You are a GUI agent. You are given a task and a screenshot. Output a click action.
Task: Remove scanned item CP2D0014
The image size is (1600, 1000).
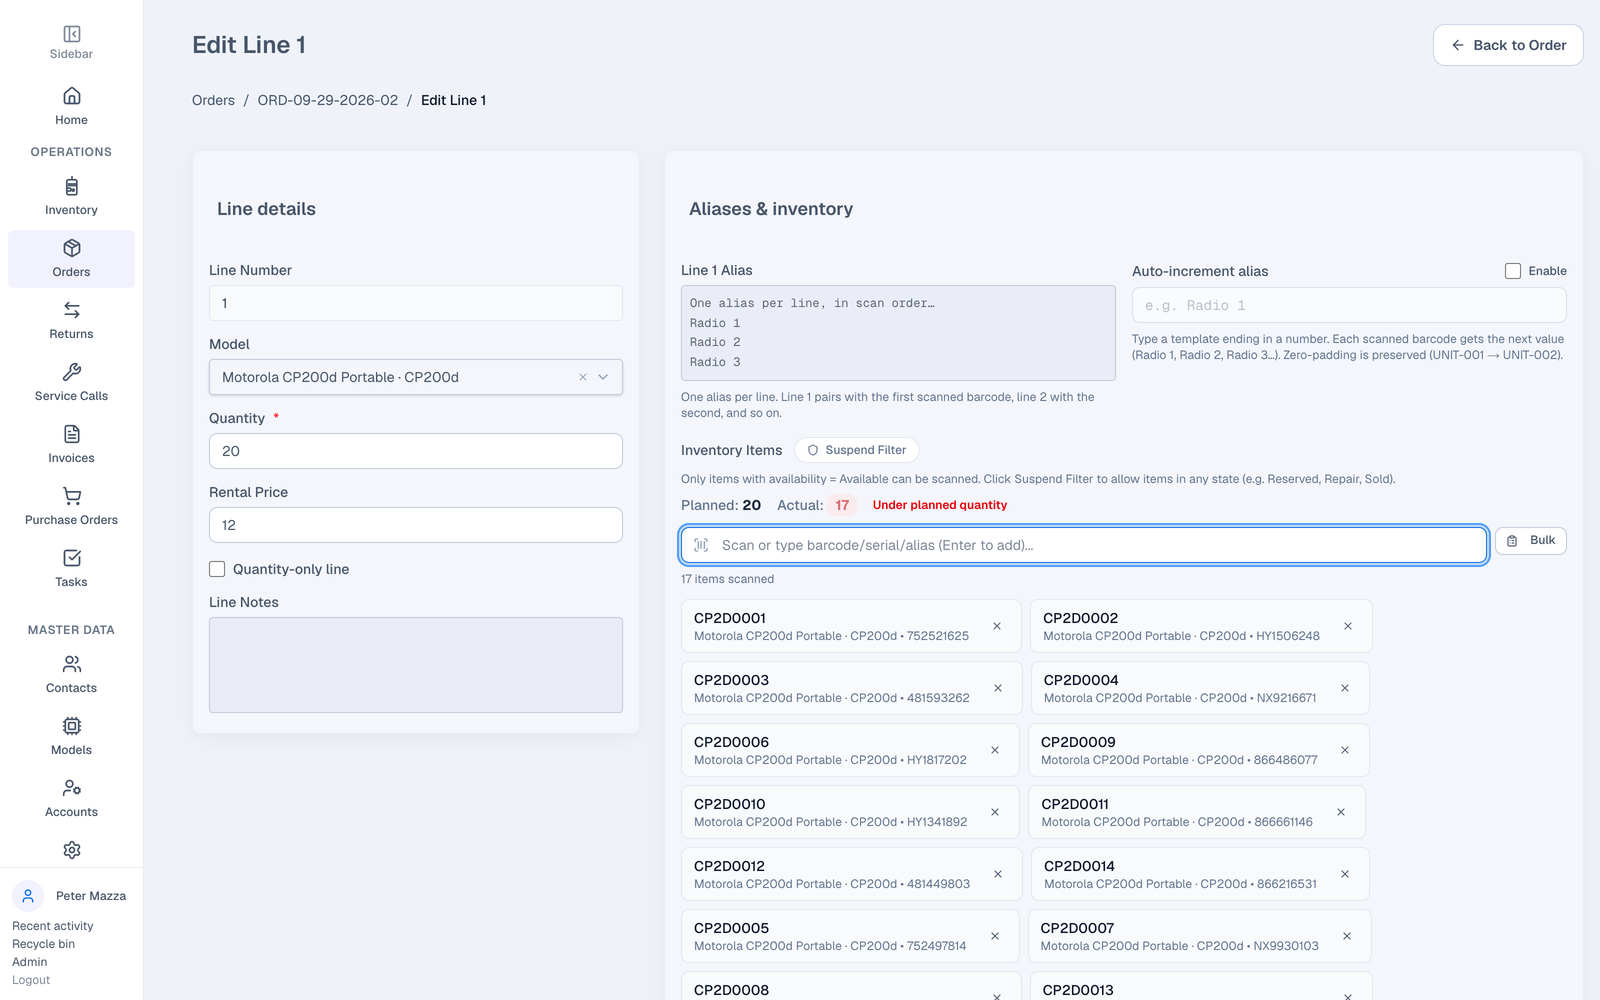pos(1345,874)
